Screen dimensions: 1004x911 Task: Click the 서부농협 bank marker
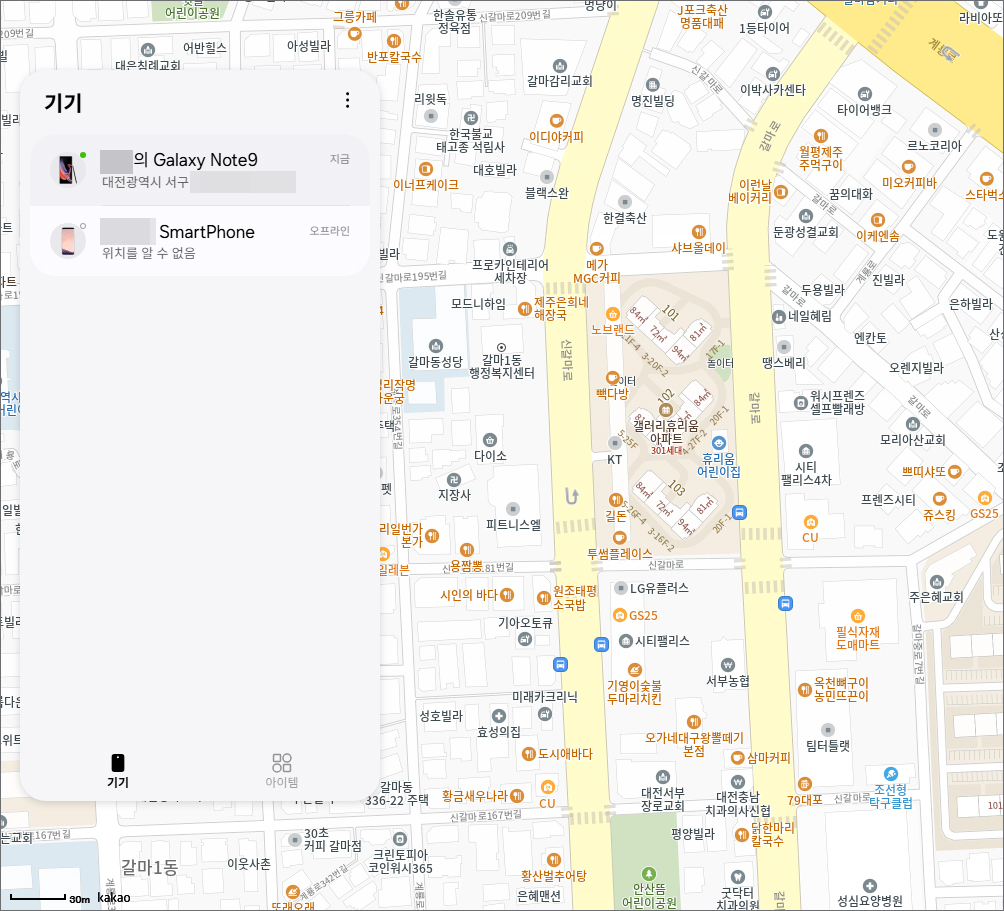point(727,665)
